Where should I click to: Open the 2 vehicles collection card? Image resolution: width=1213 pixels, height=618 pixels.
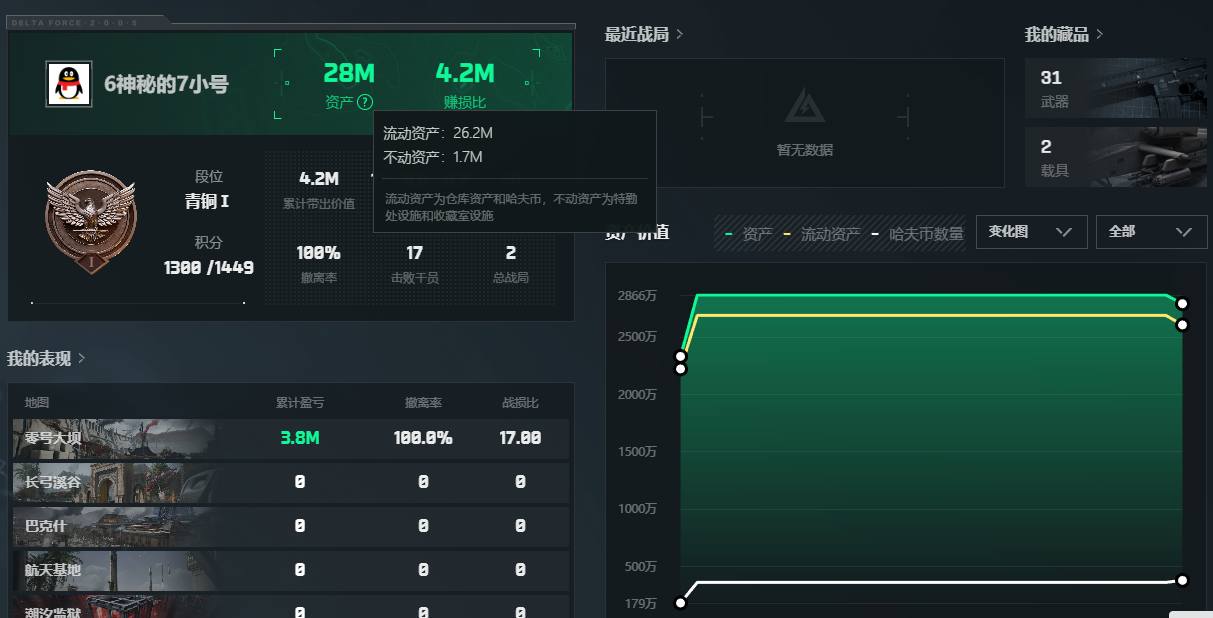pos(1115,157)
